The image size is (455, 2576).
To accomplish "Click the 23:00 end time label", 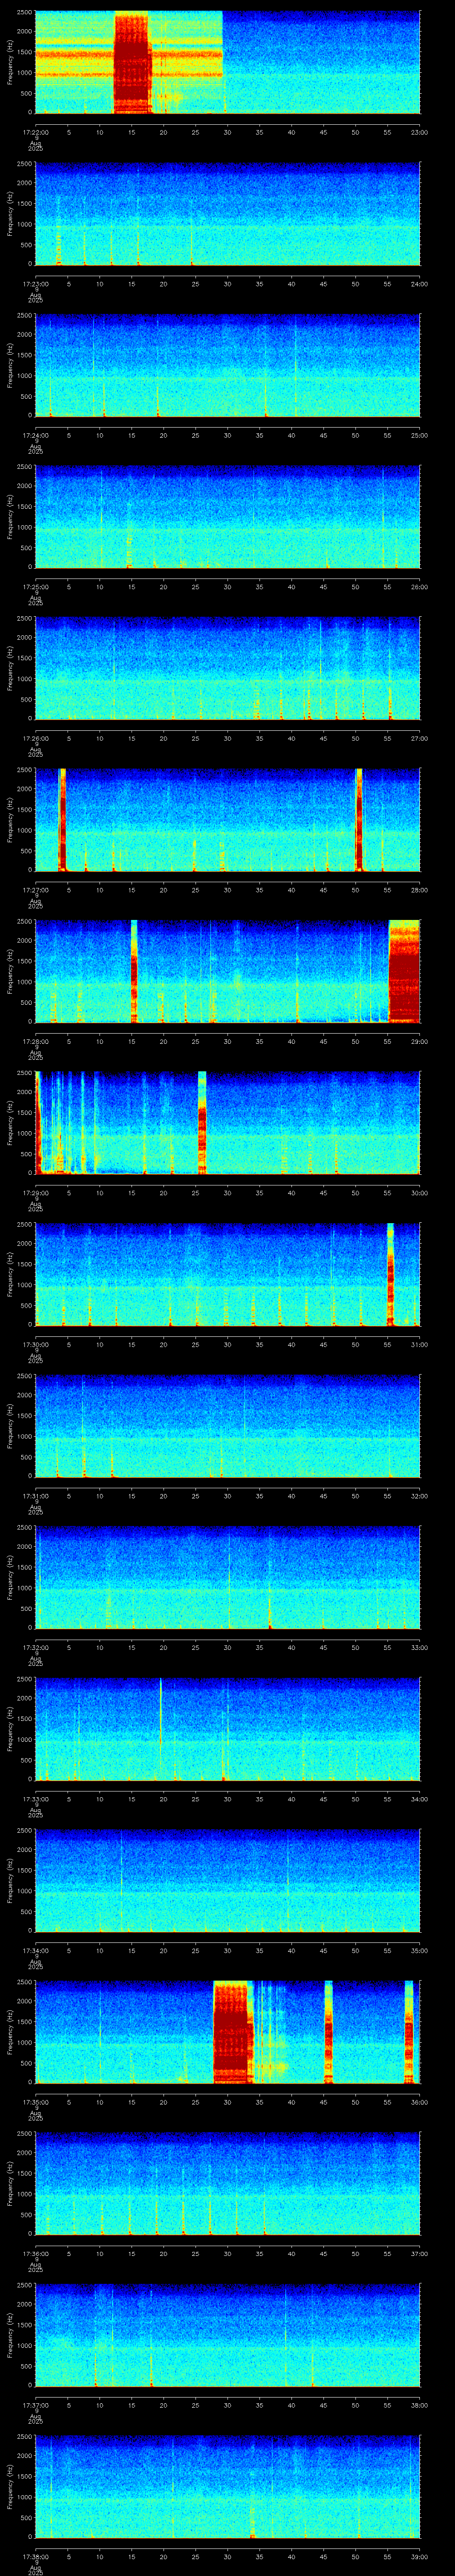I will [419, 132].
